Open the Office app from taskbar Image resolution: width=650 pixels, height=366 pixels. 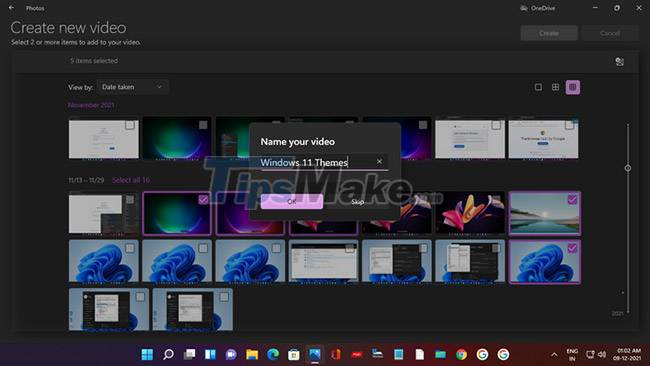pyautogui.click(x=336, y=354)
